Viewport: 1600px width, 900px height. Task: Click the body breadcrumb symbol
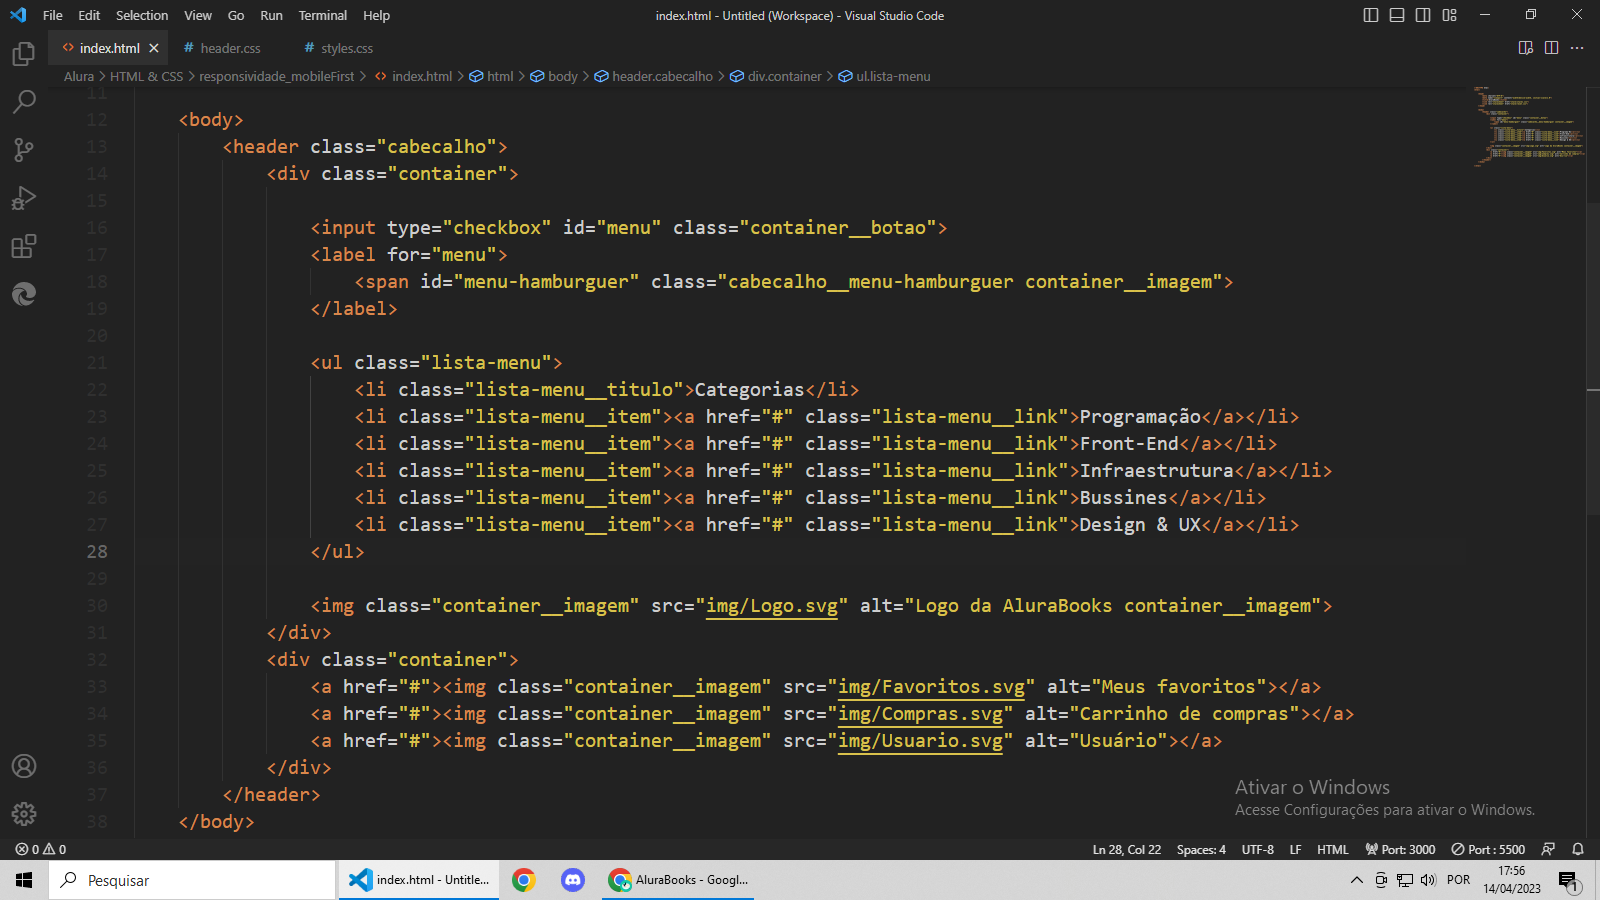(x=554, y=76)
